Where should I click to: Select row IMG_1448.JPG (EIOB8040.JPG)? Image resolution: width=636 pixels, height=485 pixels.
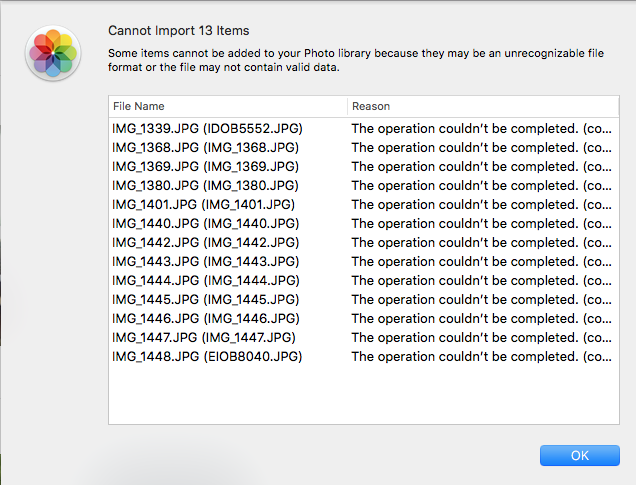207,356
